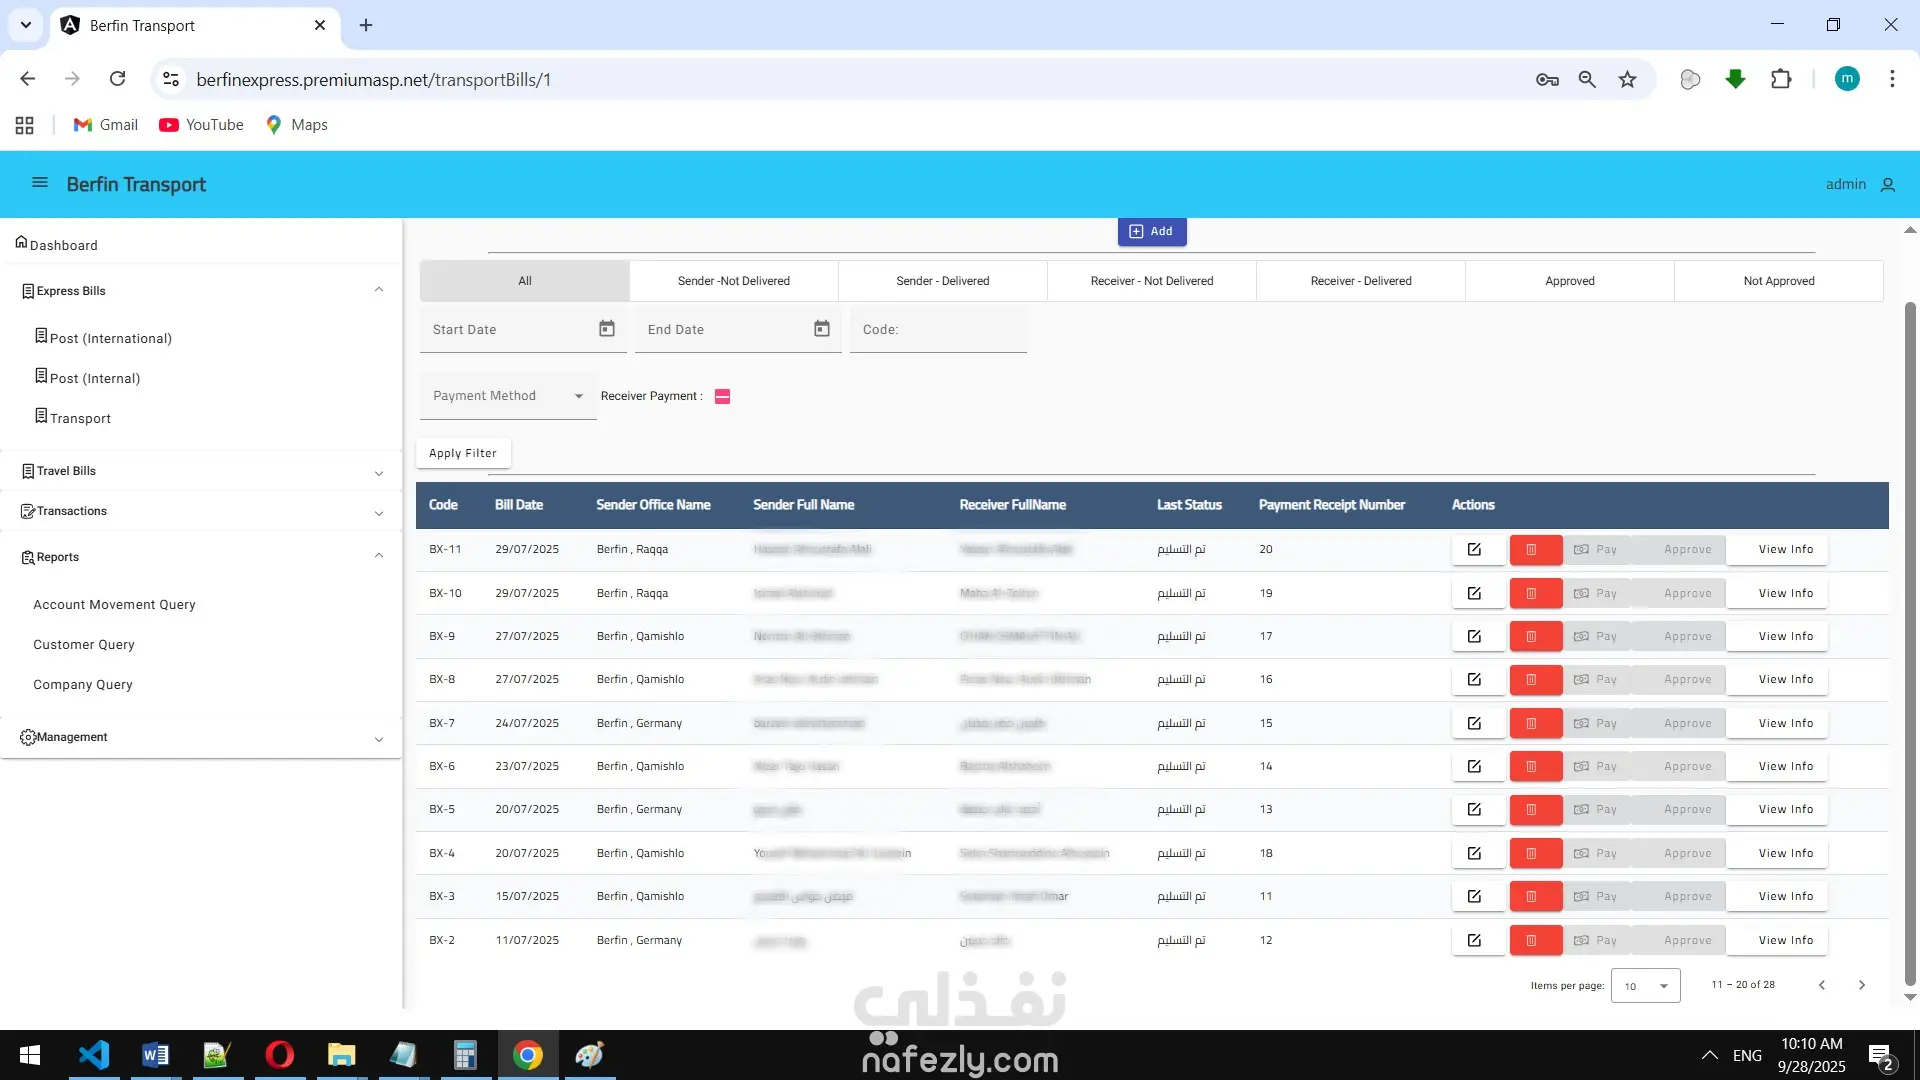Select the Not Approved tab

[1778, 281]
